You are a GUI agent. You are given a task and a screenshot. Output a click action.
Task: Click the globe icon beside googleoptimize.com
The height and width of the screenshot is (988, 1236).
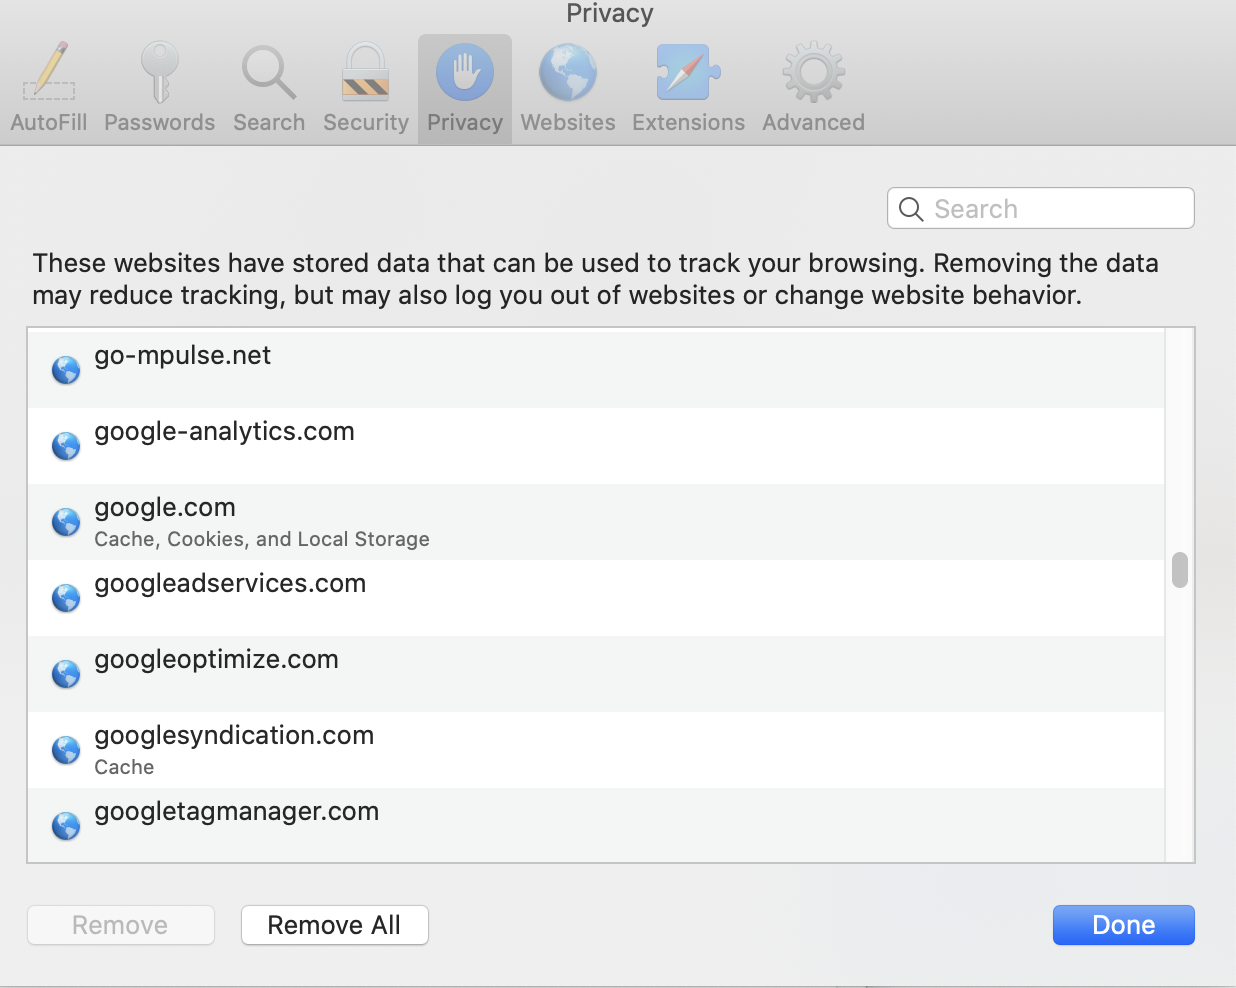[x=66, y=674]
